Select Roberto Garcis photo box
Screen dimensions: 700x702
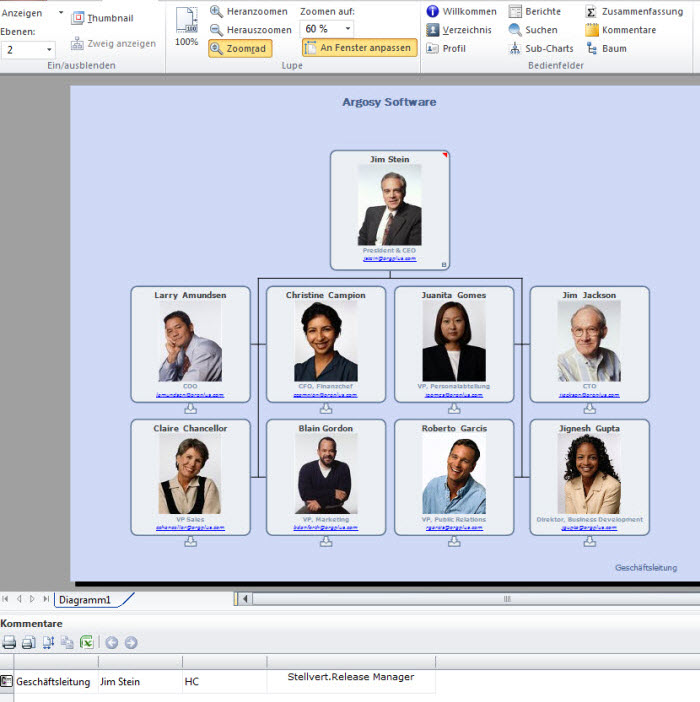454,477
